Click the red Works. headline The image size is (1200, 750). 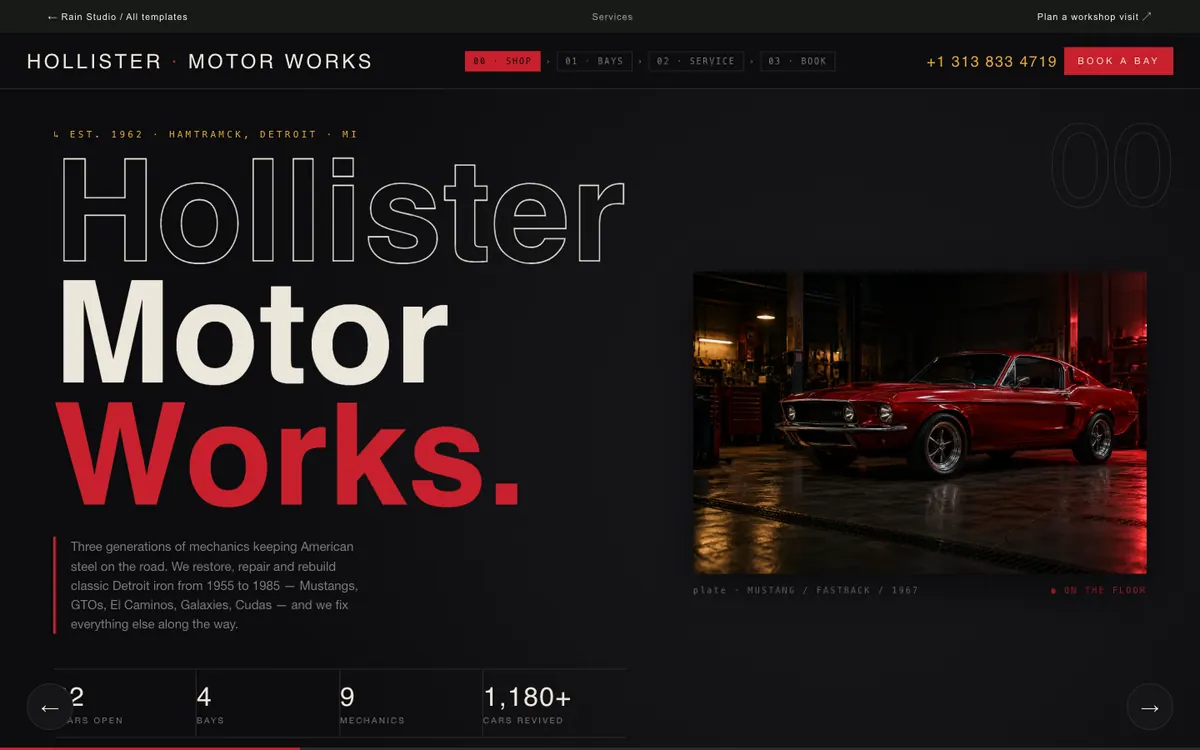click(x=290, y=456)
